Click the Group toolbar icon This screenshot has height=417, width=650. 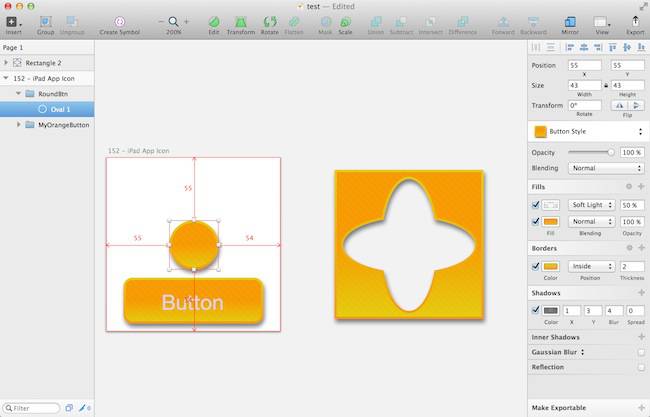(x=46, y=22)
